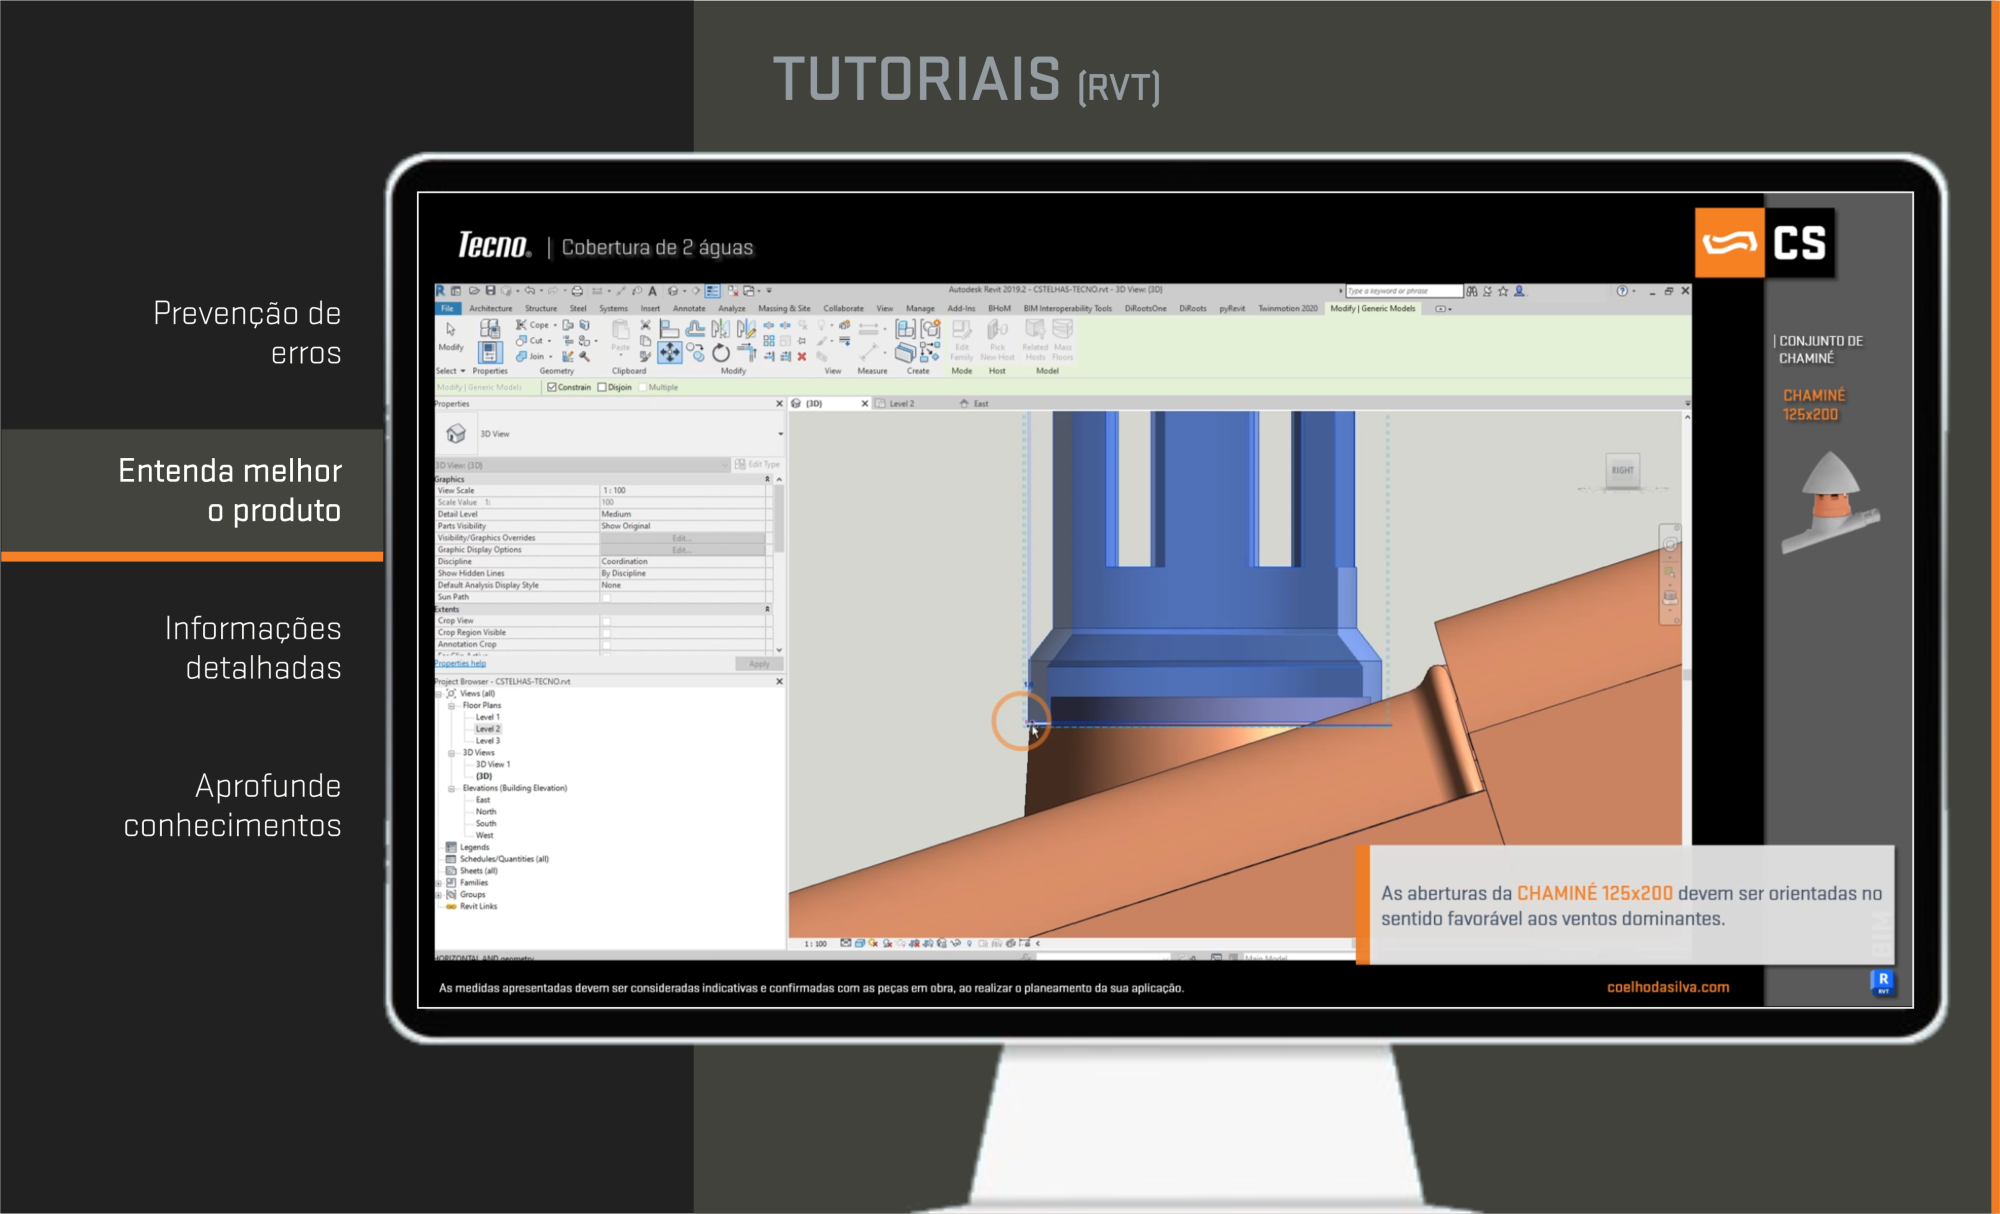2000x1214 pixels.
Task: Enable the Disjoin checkbox
Action: [602, 387]
